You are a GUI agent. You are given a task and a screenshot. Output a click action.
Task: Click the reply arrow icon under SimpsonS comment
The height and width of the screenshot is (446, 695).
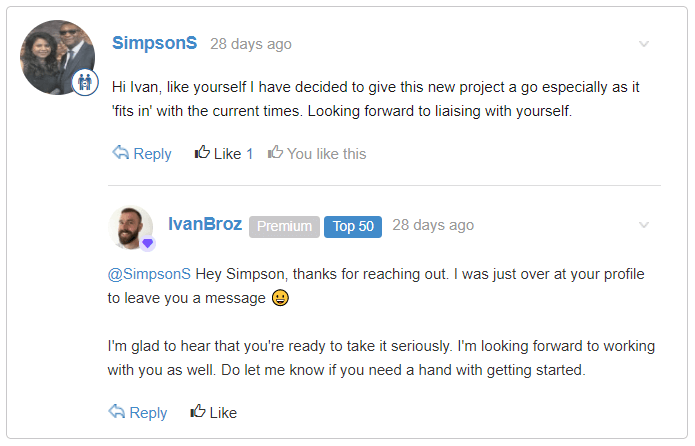(x=120, y=153)
